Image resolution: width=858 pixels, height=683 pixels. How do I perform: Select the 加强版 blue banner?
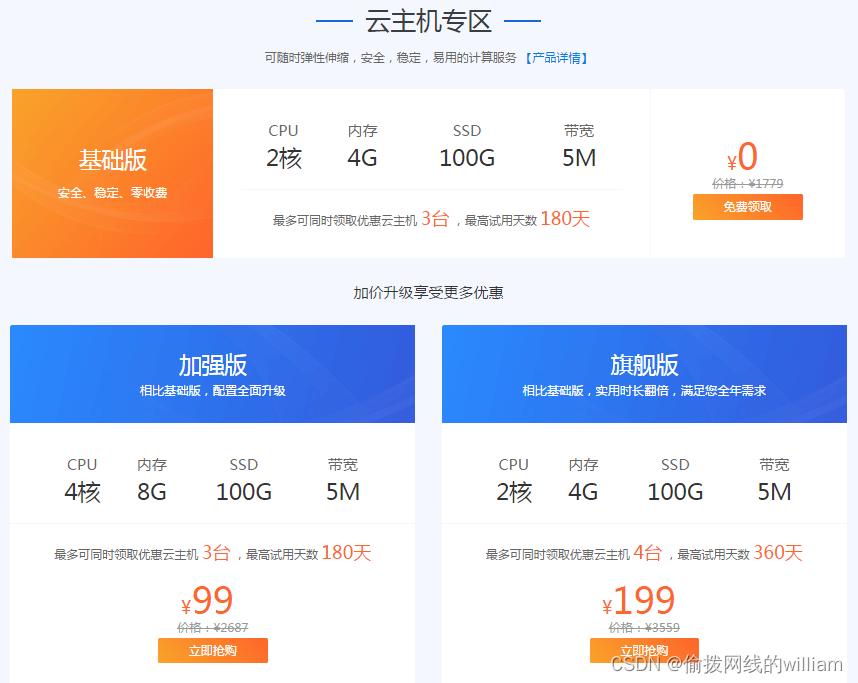point(212,374)
